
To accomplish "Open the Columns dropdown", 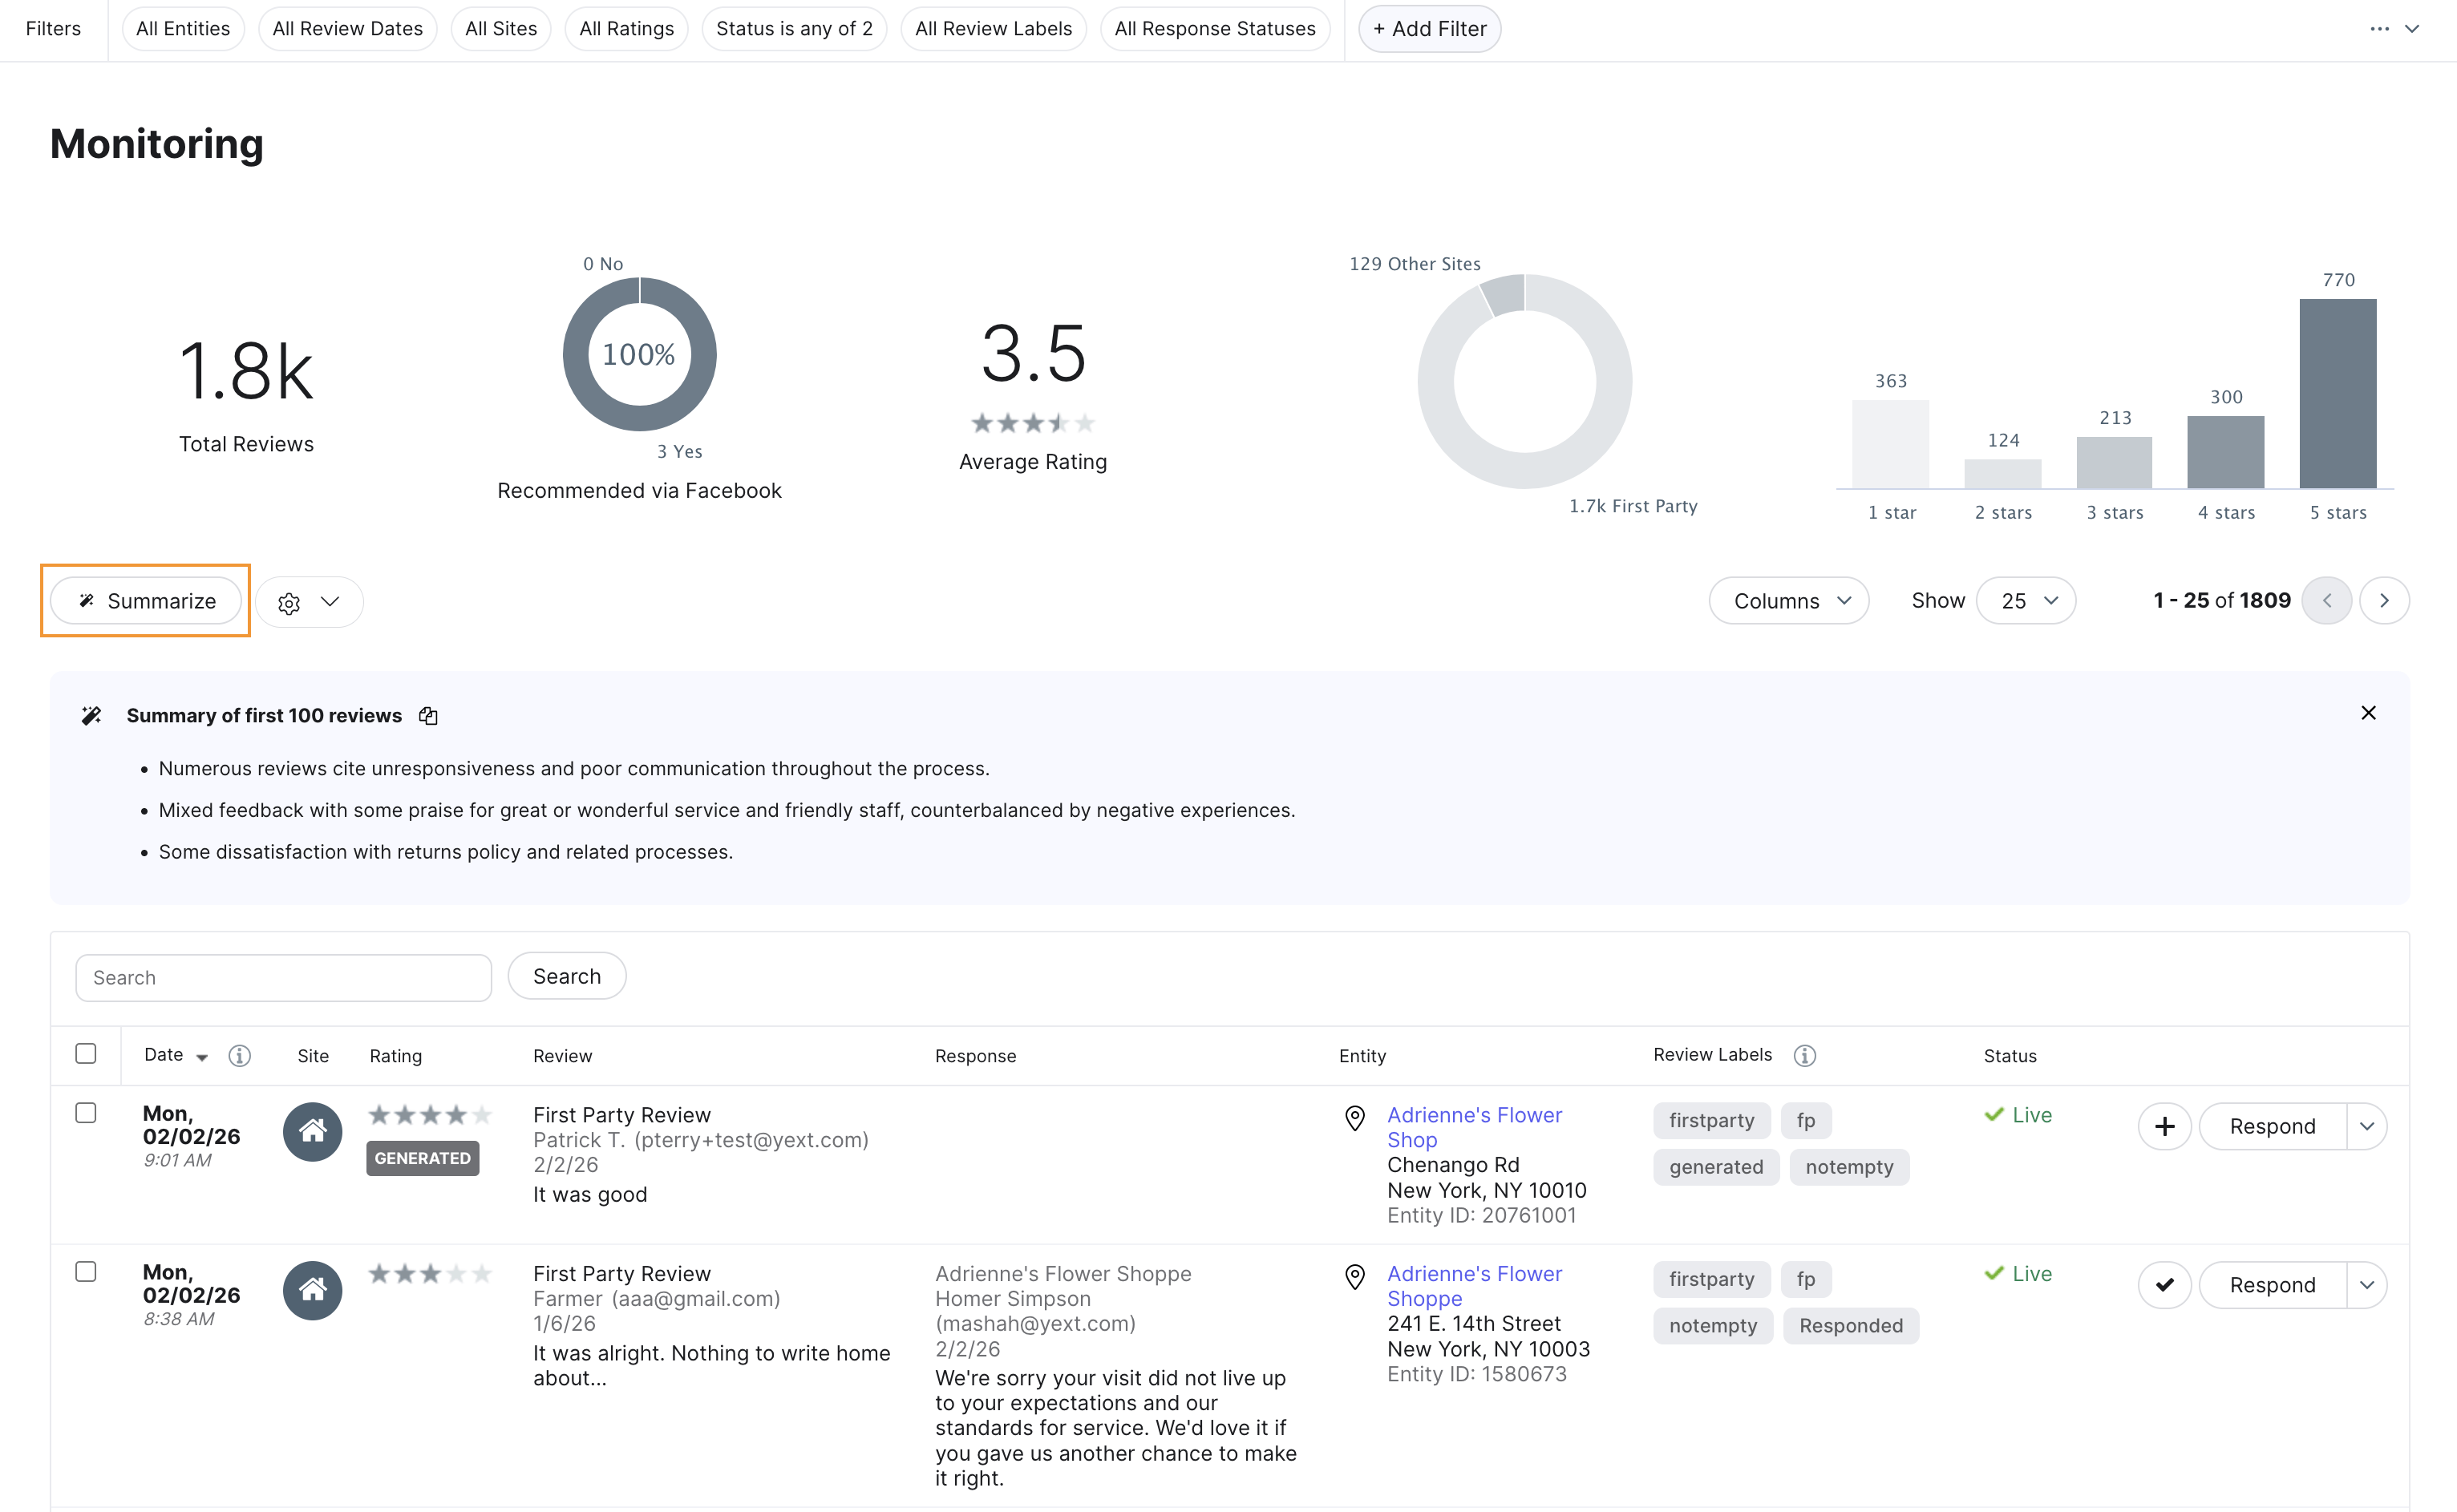I will pos(1789,600).
